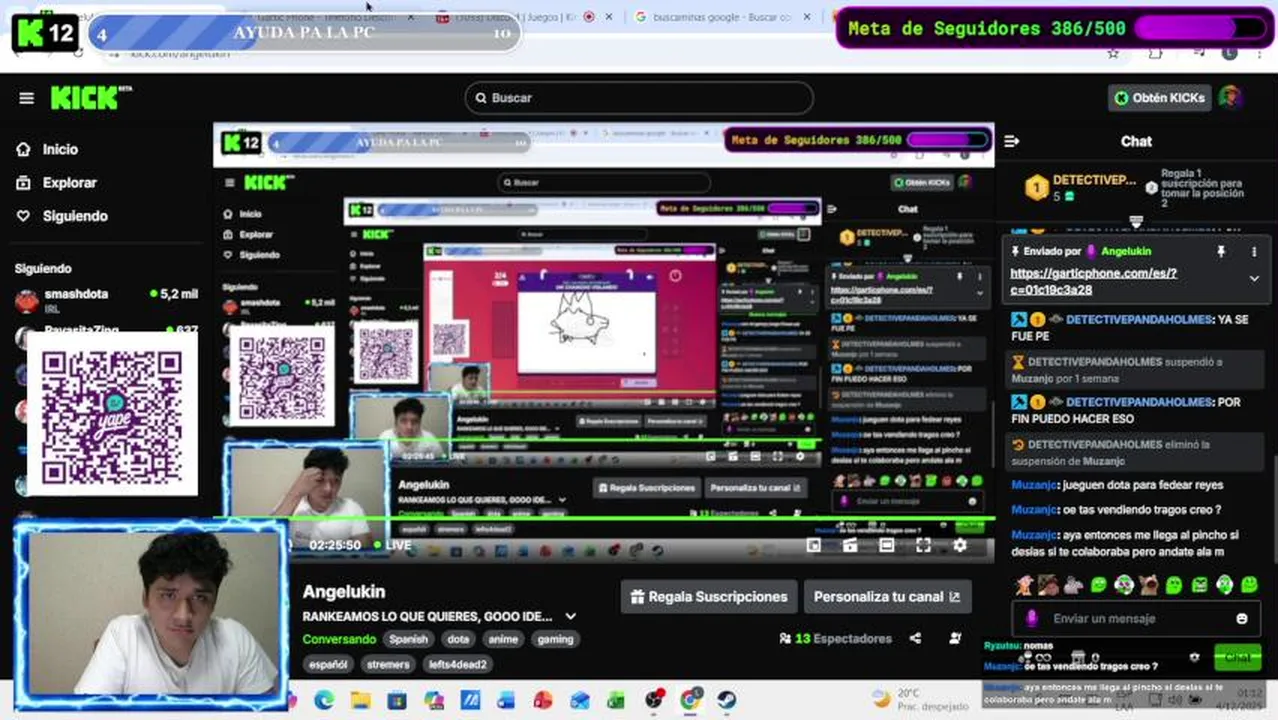Screen dimensions: 1278x720
Task: Open the DETECTIVEP... top gifter entry
Action: 1080,187
